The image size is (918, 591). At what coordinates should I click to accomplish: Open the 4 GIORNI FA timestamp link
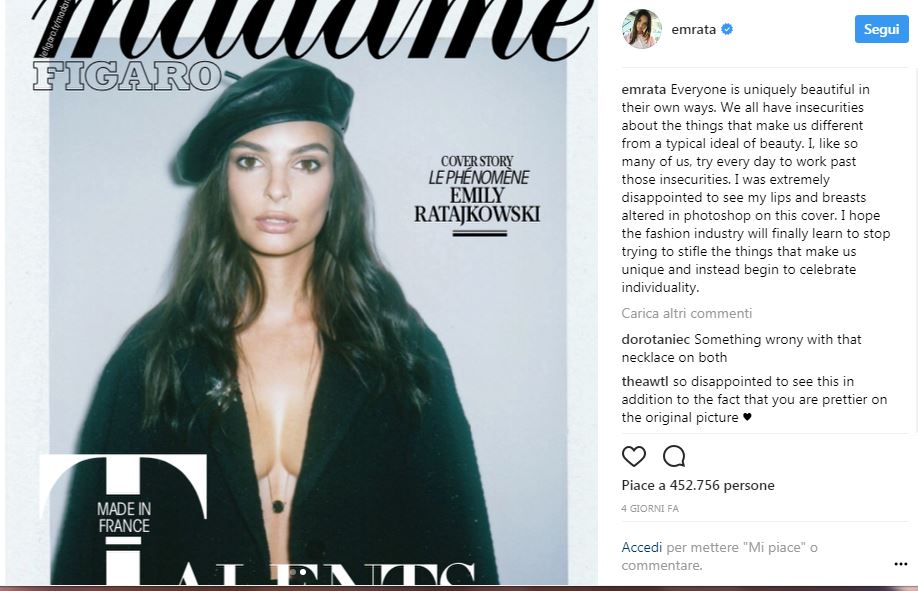[x=650, y=508]
